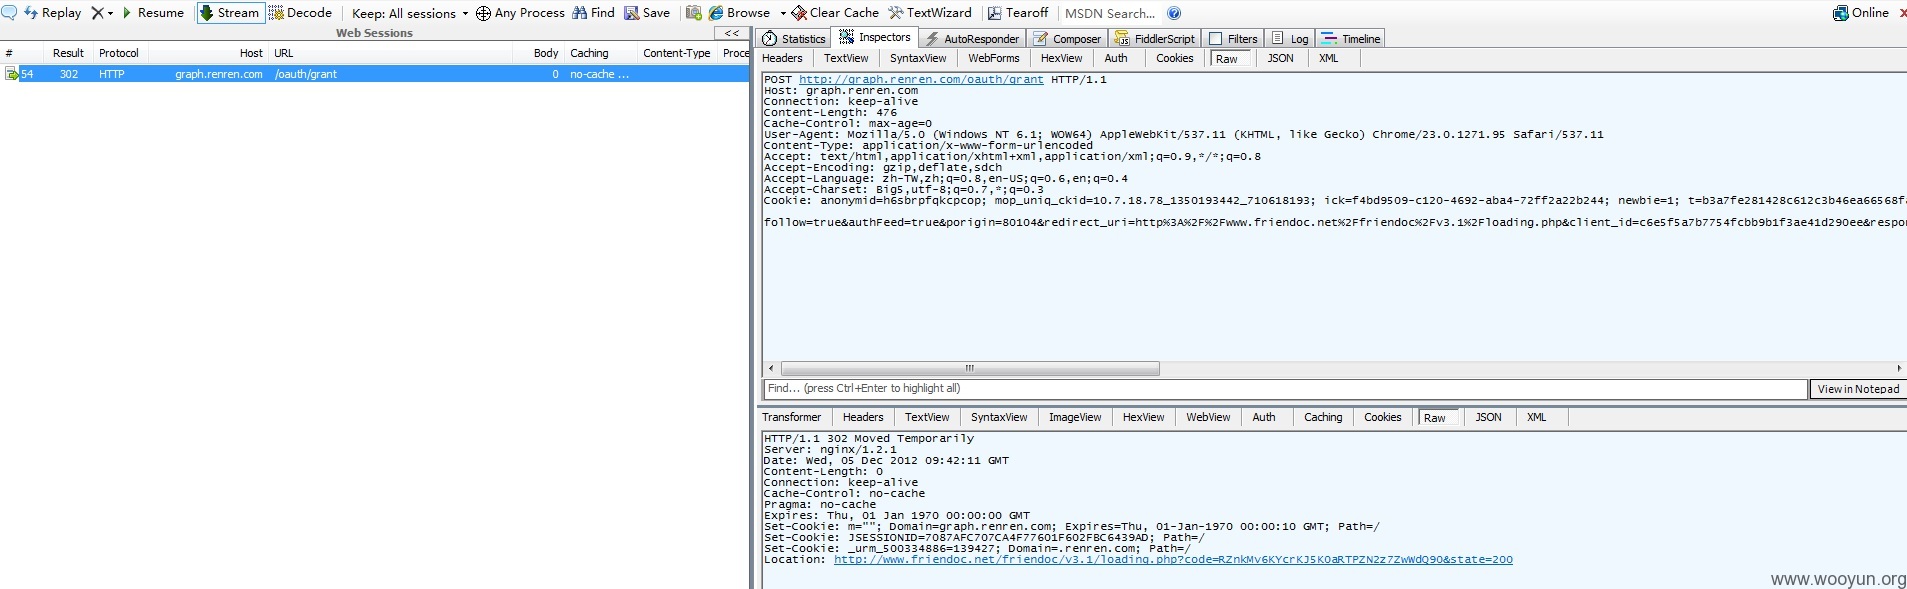This screenshot has height=589, width=1907.
Task: Open the Statistics tab
Action: click(794, 38)
